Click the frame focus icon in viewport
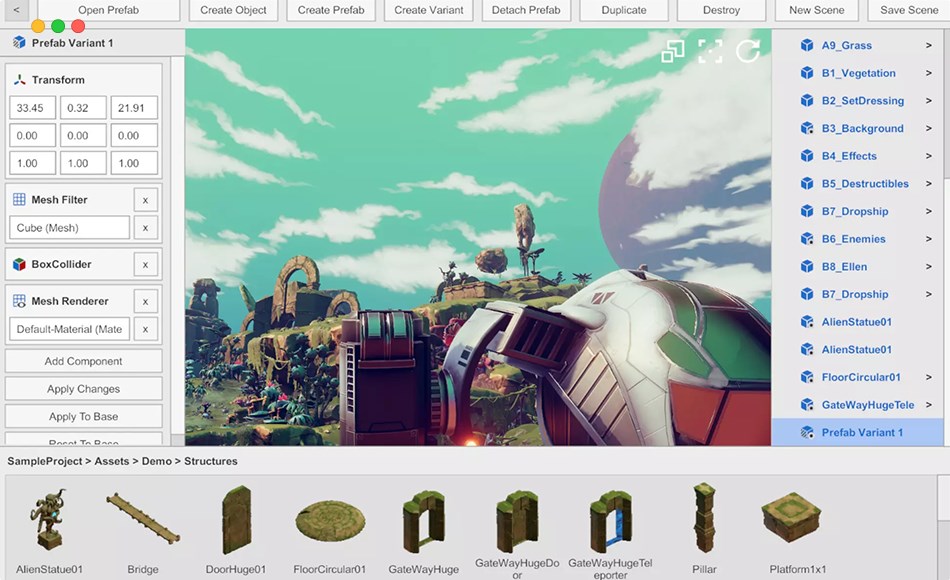This screenshot has width=950, height=580. 710,52
